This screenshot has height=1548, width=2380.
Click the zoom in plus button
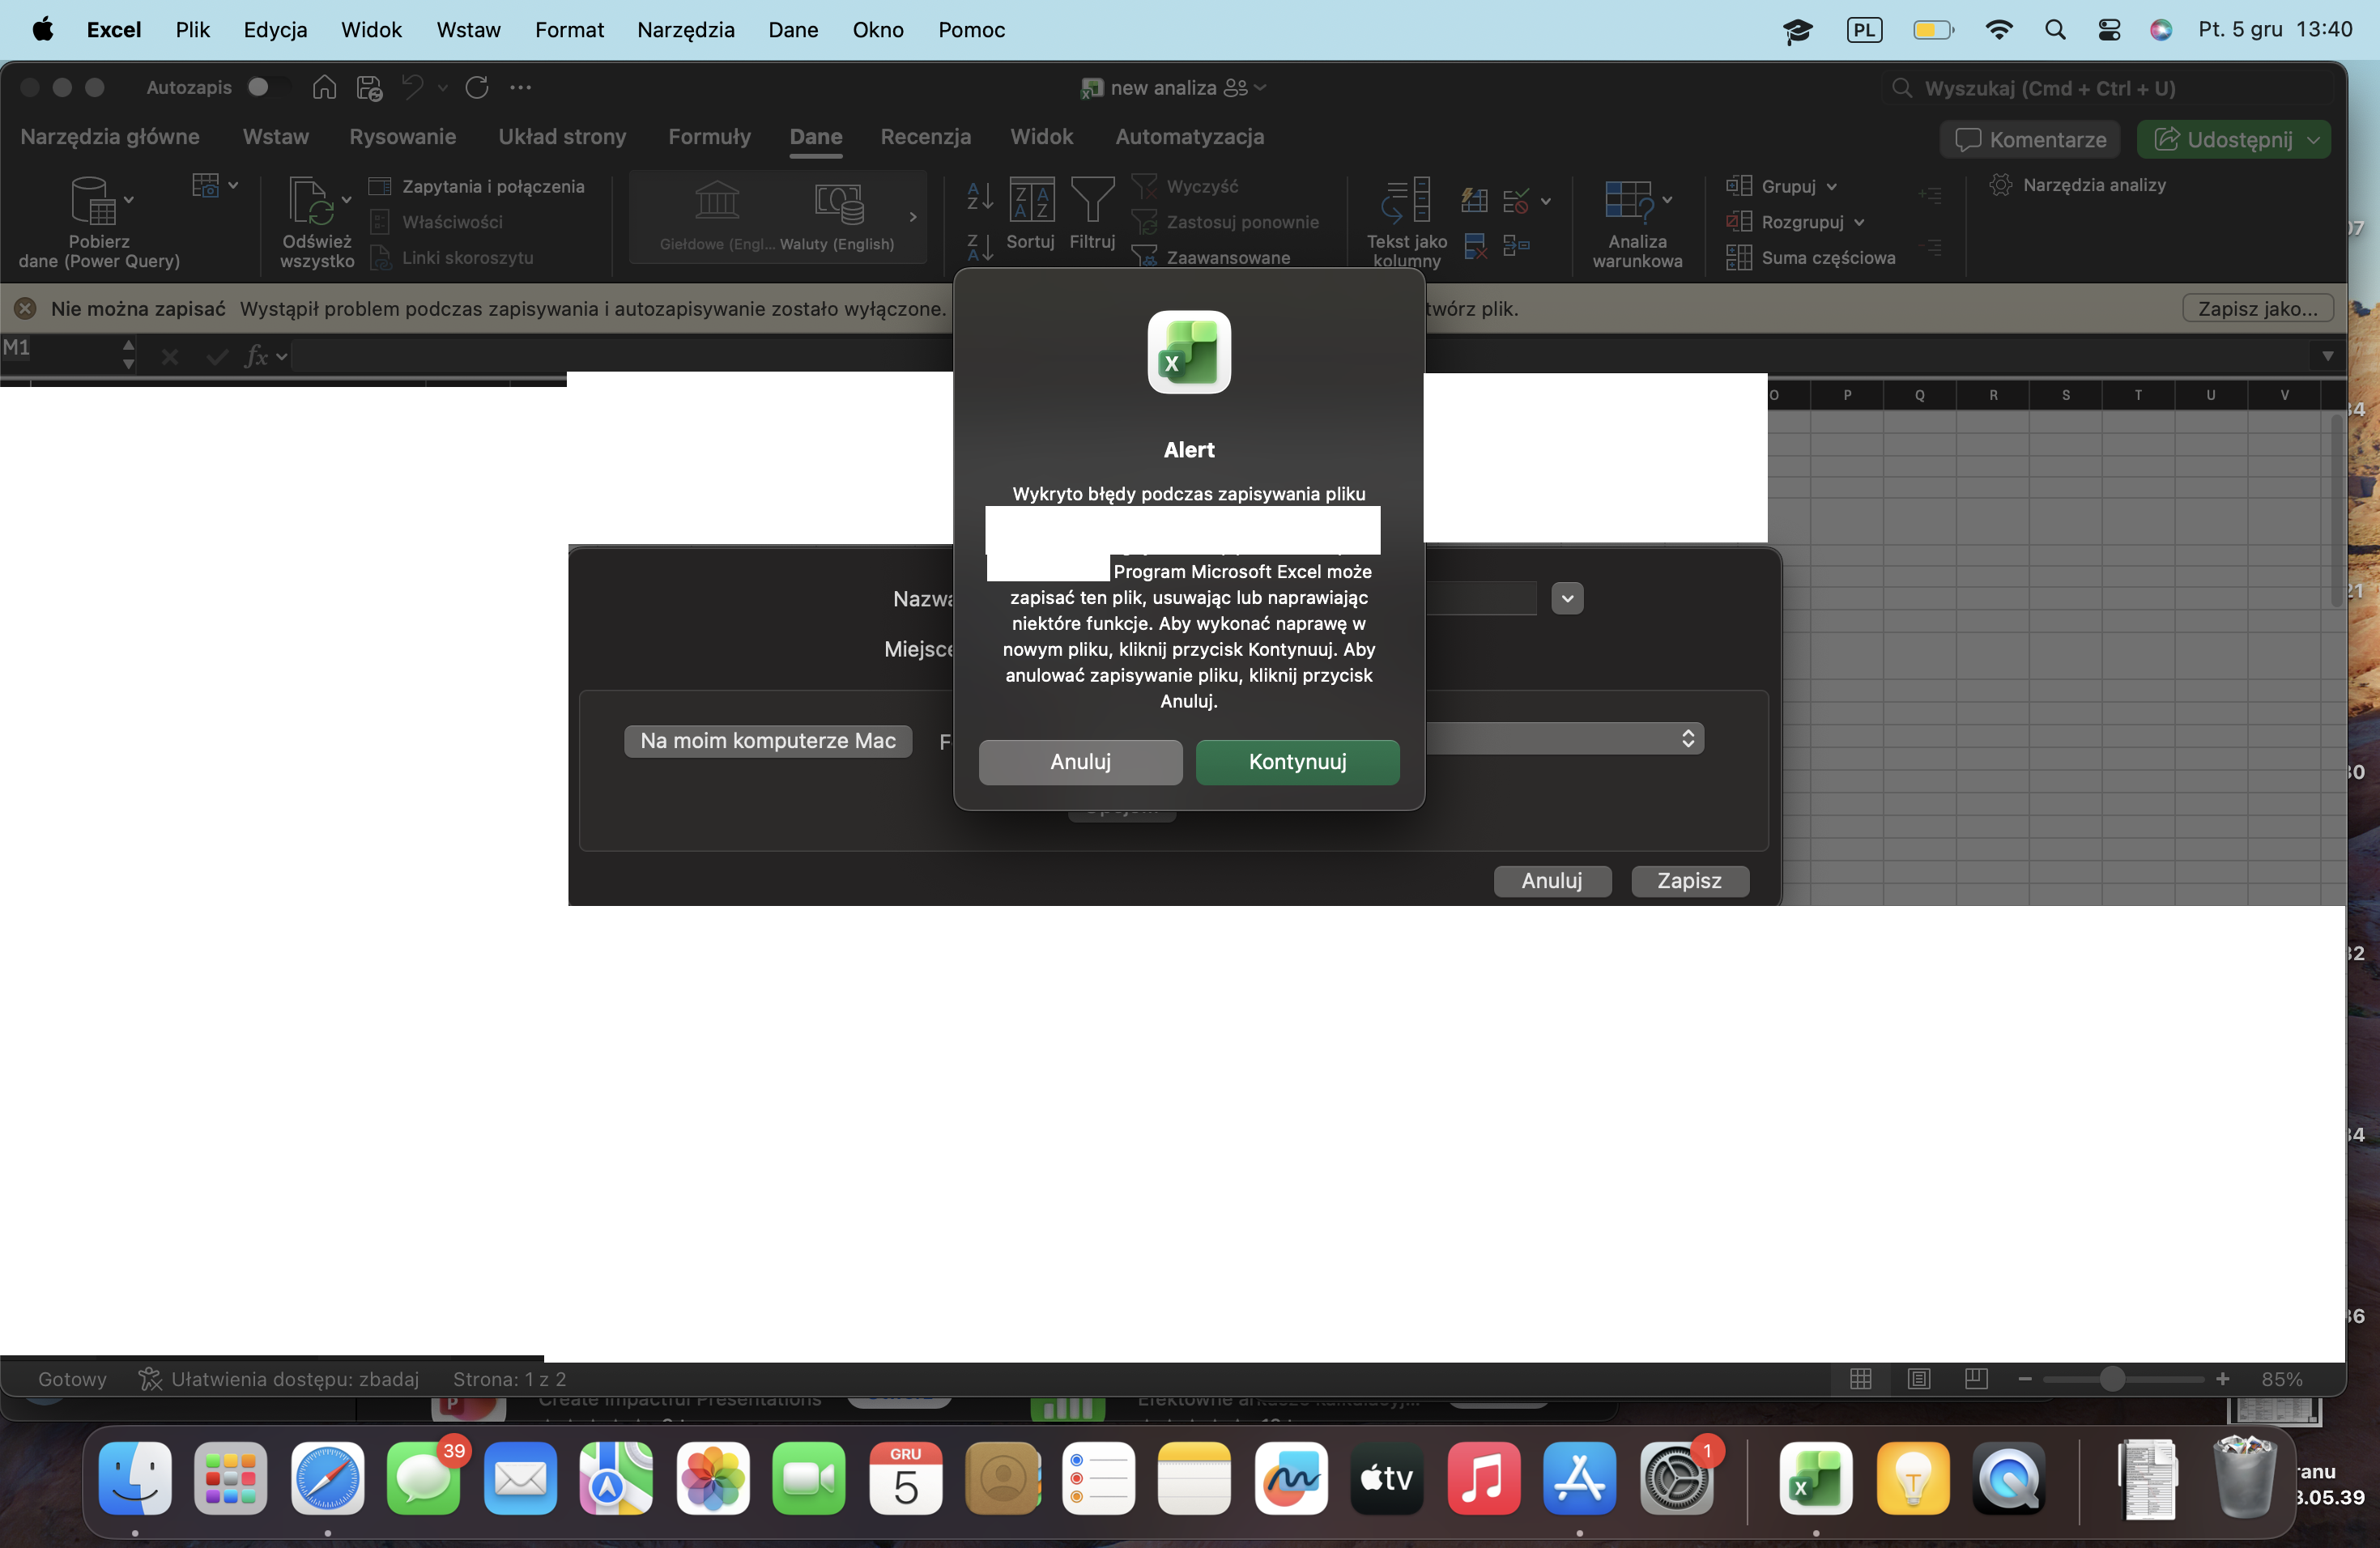[2222, 1379]
